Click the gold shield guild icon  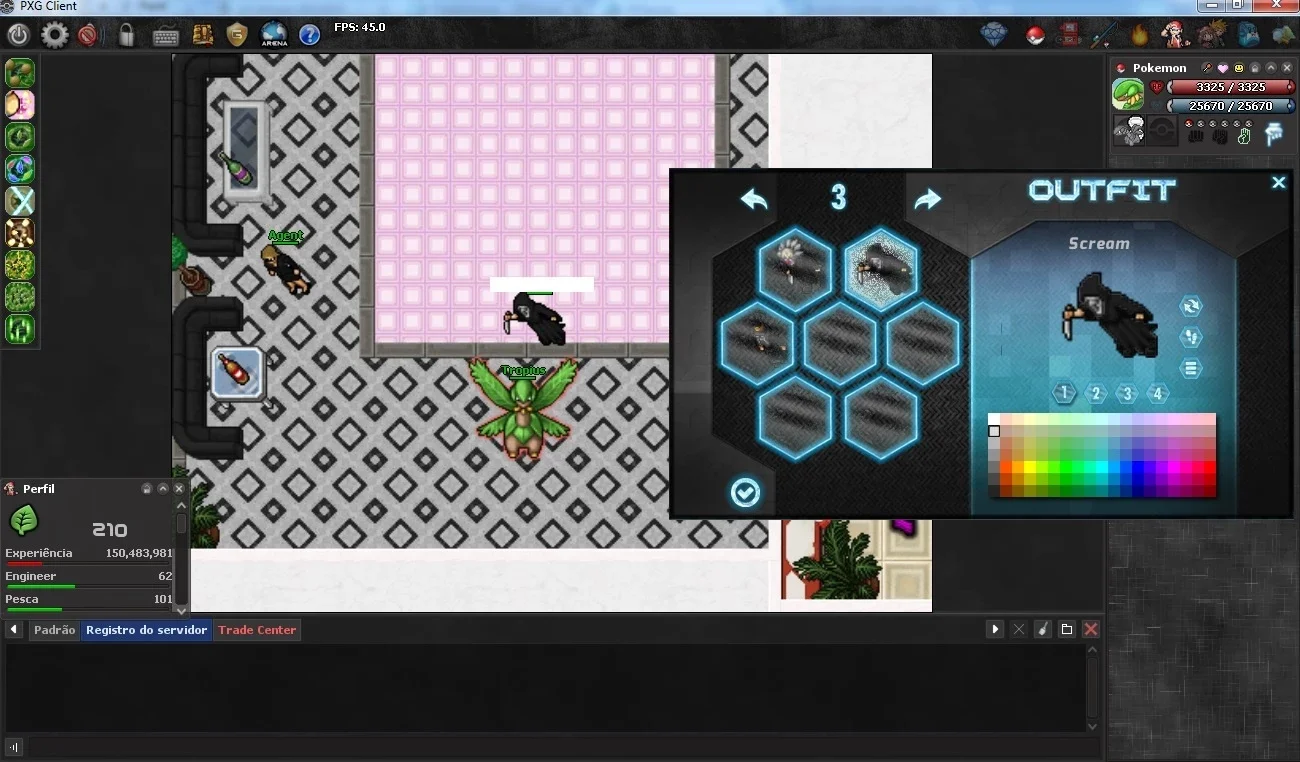237,35
